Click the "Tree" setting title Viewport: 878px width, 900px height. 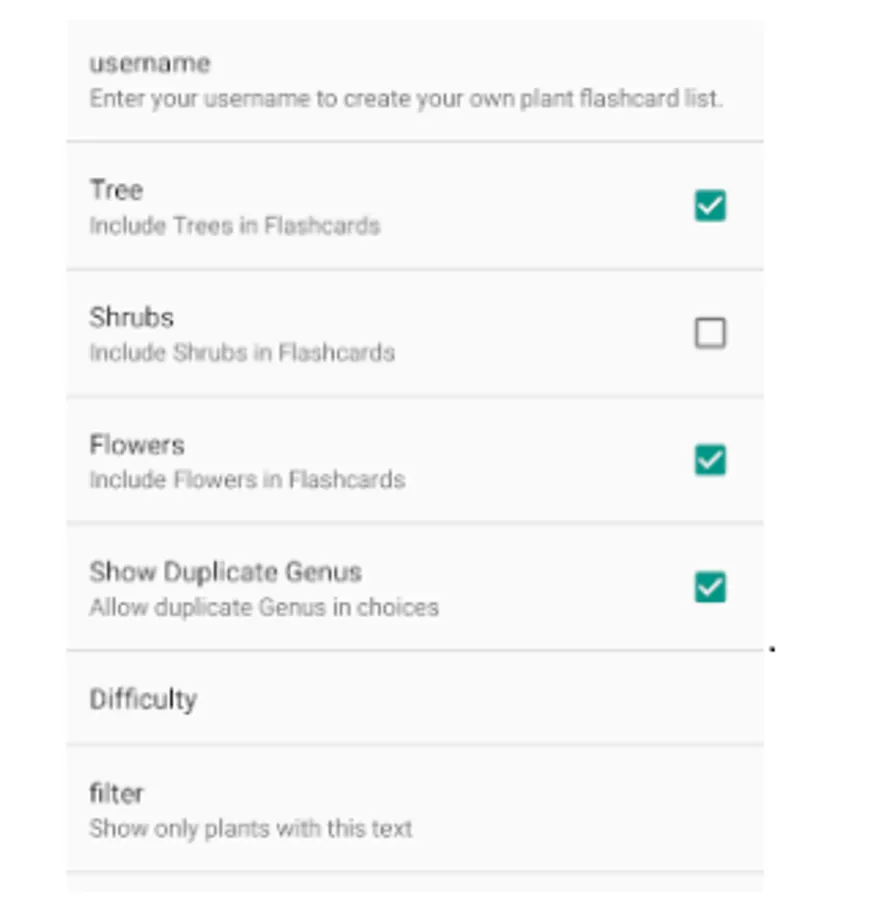pos(116,190)
